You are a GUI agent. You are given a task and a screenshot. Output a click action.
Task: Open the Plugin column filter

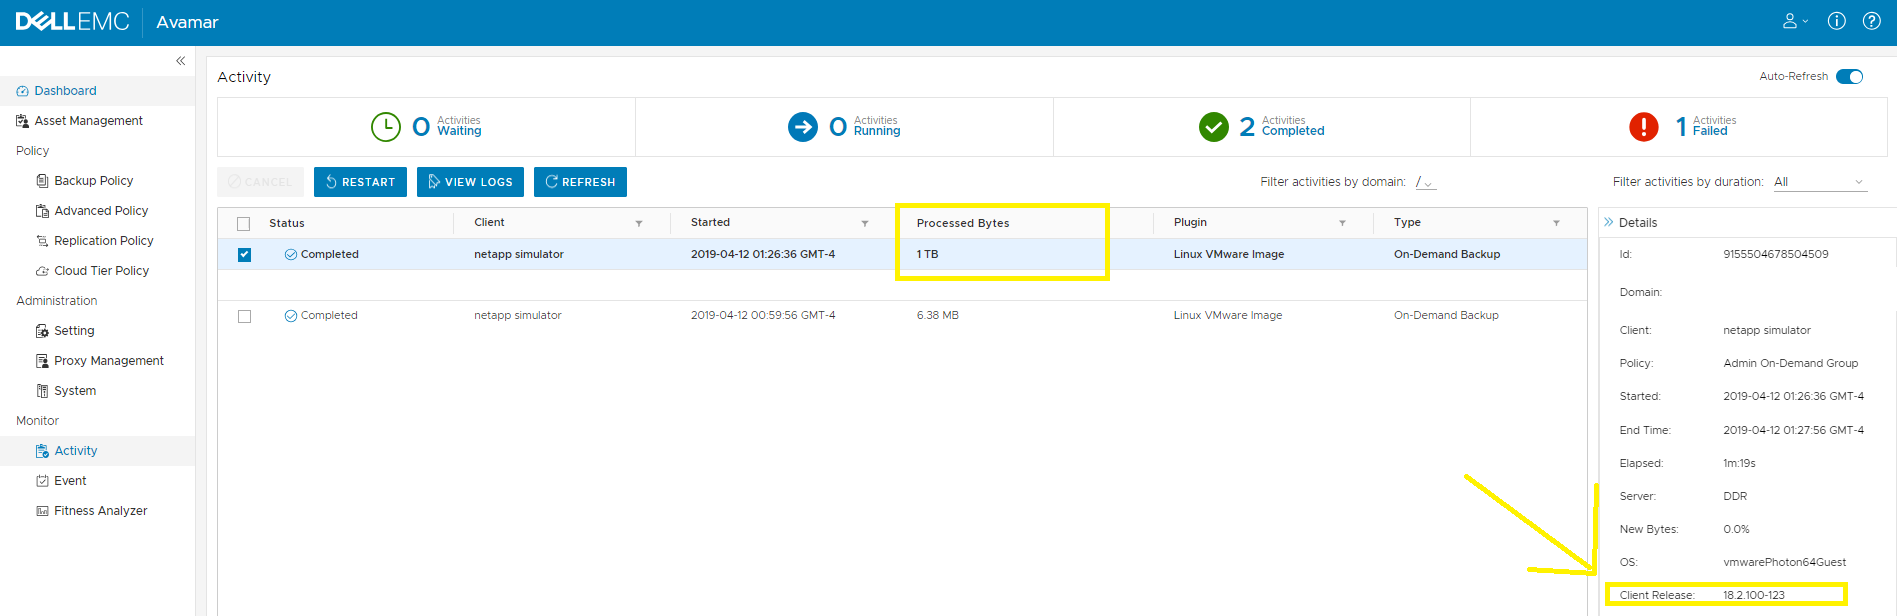pyautogui.click(x=1342, y=224)
